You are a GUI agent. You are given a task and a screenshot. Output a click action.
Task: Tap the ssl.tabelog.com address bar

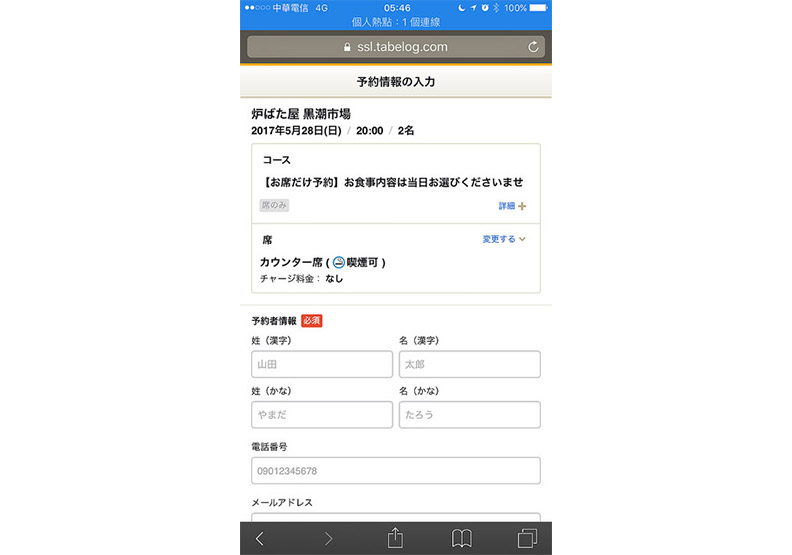coord(396,47)
